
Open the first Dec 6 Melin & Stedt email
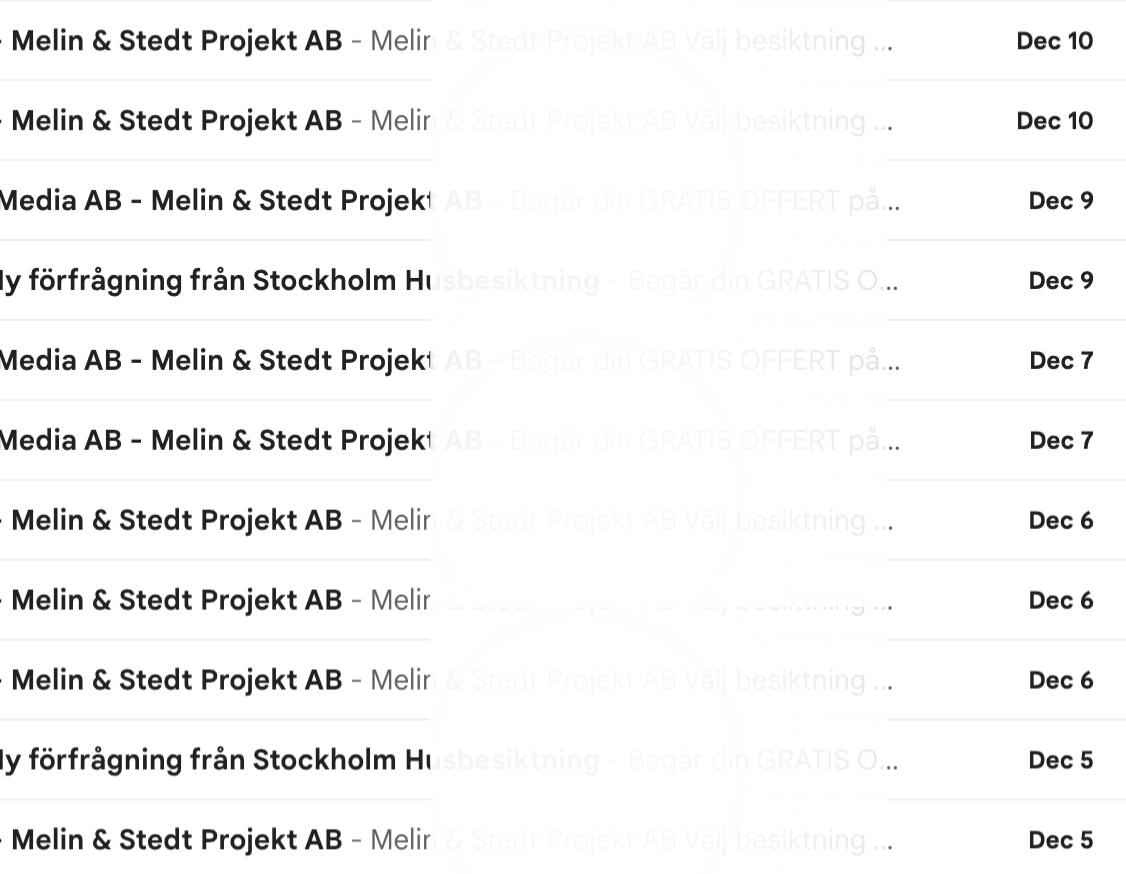pyautogui.click(x=177, y=521)
